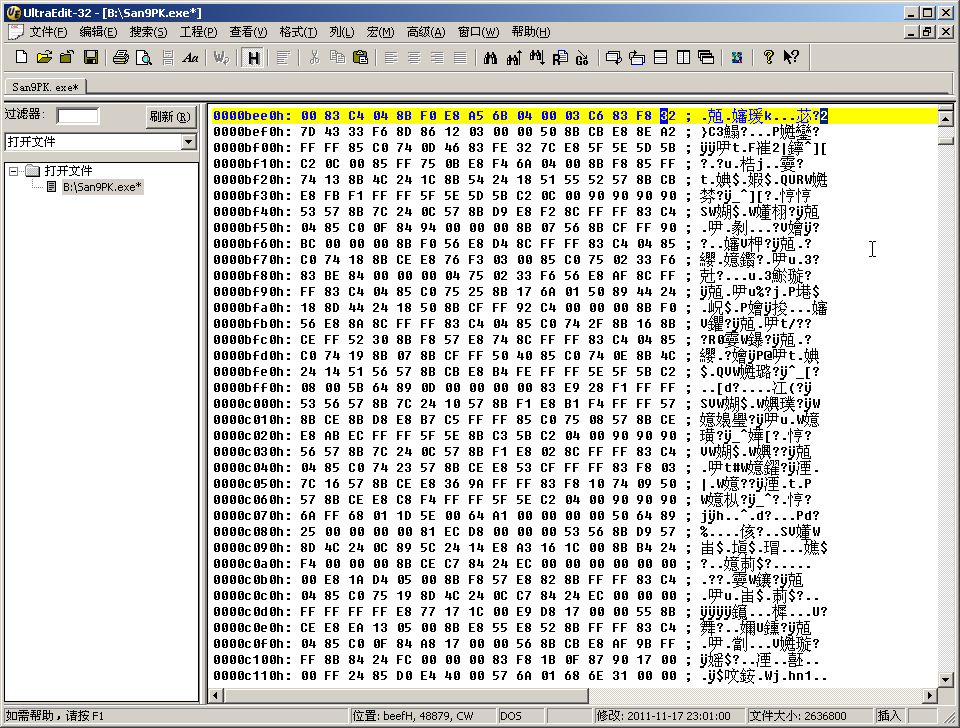Open the 帮助(H) menu
This screenshot has width=960, height=728.
[x=530, y=32]
